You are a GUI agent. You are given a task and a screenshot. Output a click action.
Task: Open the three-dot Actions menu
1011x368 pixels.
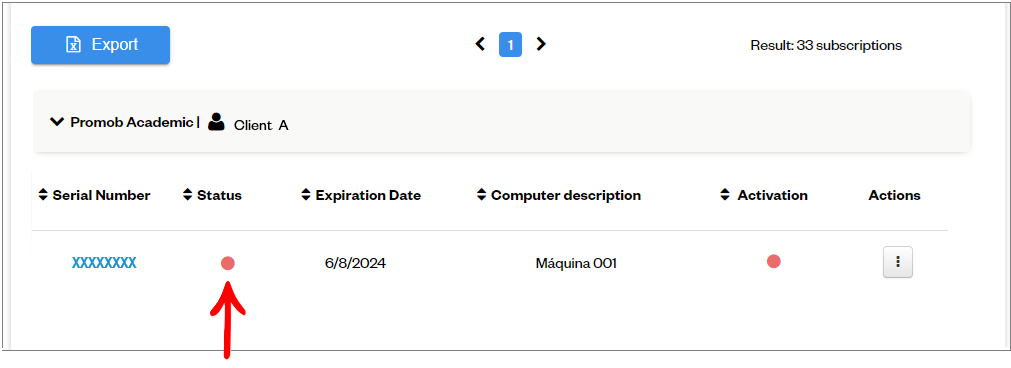(x=898, y=262)
